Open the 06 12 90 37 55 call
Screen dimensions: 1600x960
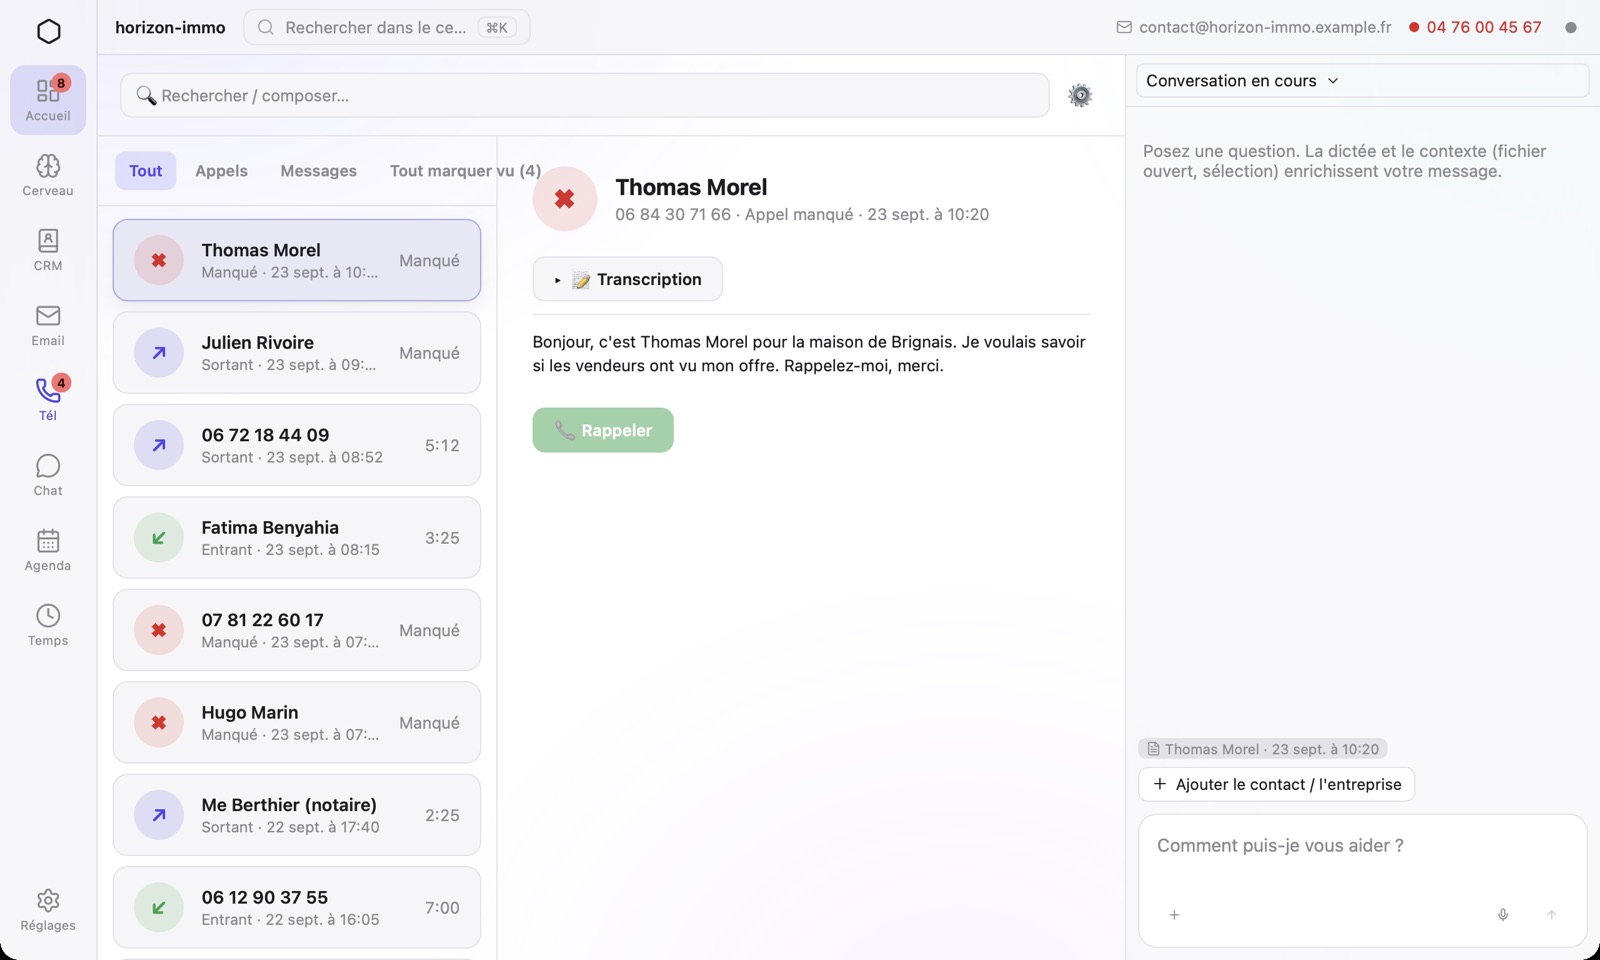point(297,908)
